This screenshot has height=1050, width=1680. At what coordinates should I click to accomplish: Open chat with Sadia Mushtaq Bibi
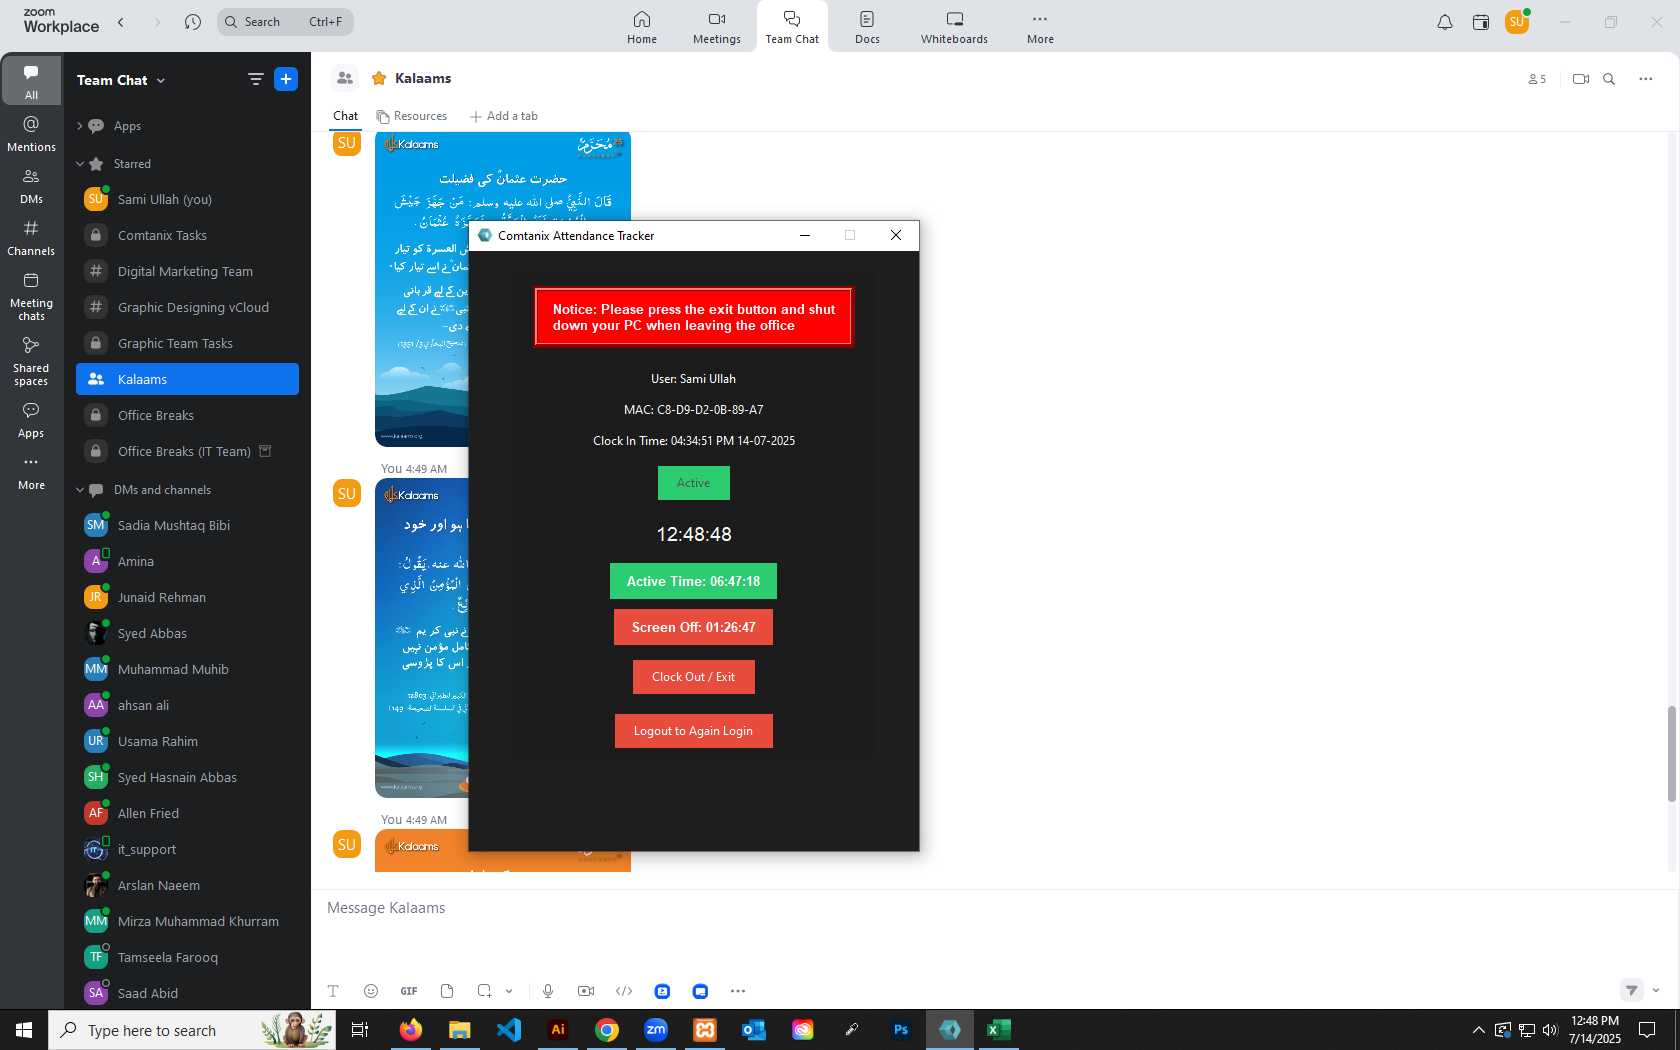tap(187, 526)
